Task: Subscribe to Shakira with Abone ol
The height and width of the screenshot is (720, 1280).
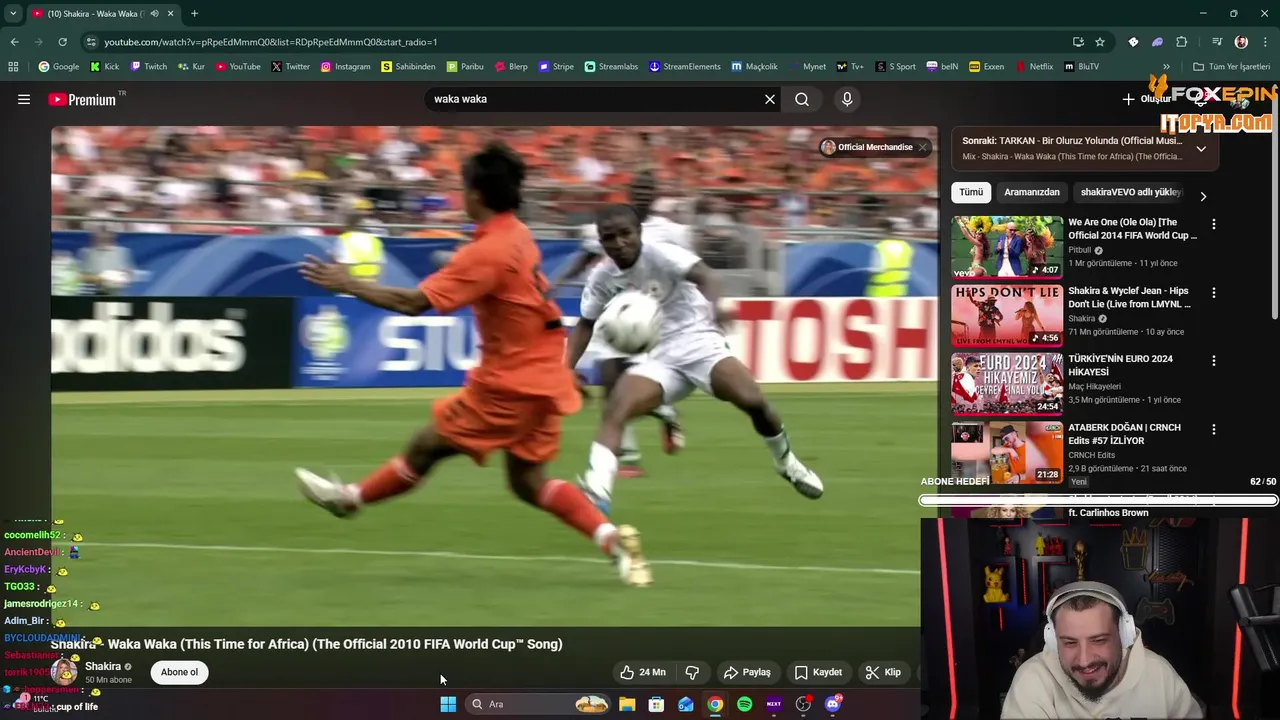Action: pos(180,672)
